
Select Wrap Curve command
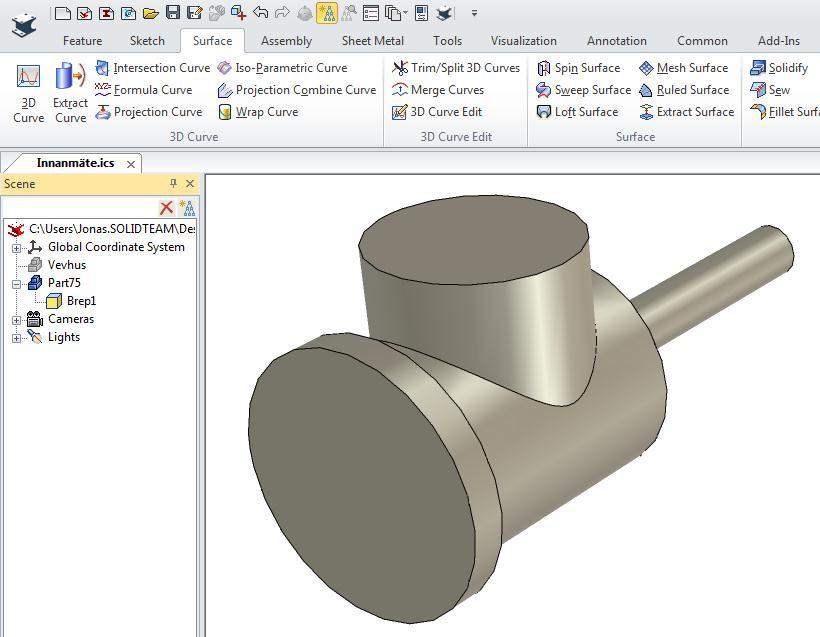coord(258,112)
